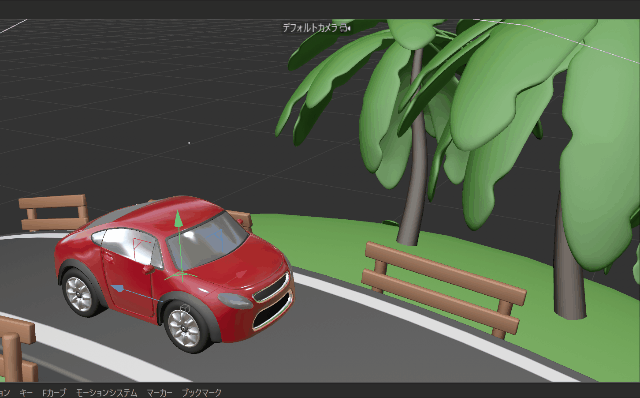Select the wooden fence behind the car
This screenshot has height=398, width=640.
[x=53, y=212]
